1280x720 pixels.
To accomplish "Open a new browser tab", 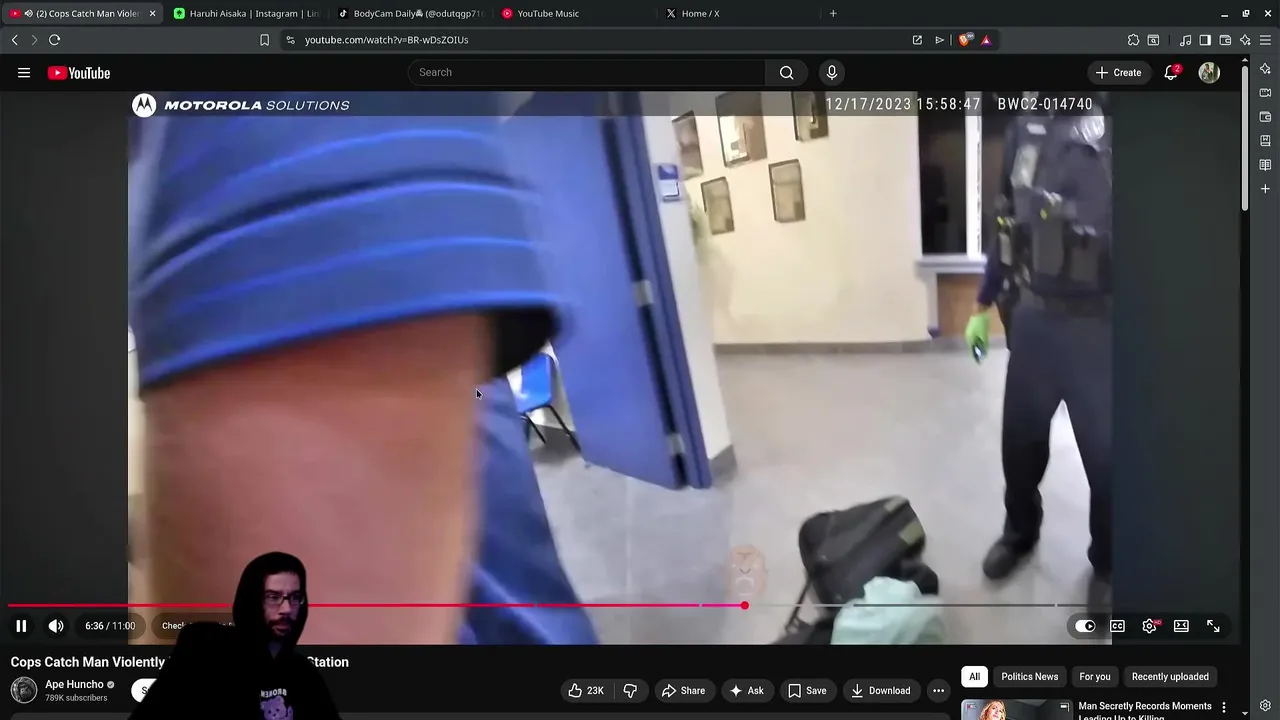I will 833,13.
